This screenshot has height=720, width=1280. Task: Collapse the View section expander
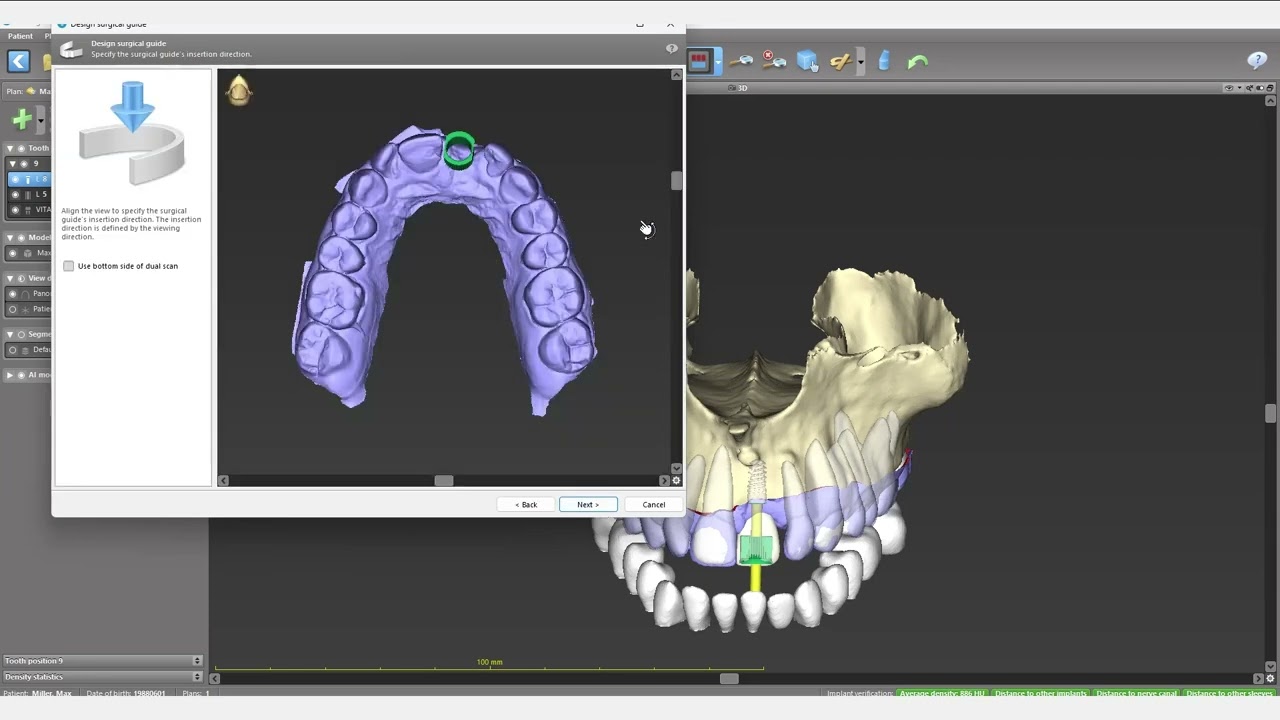click(10, 278)
